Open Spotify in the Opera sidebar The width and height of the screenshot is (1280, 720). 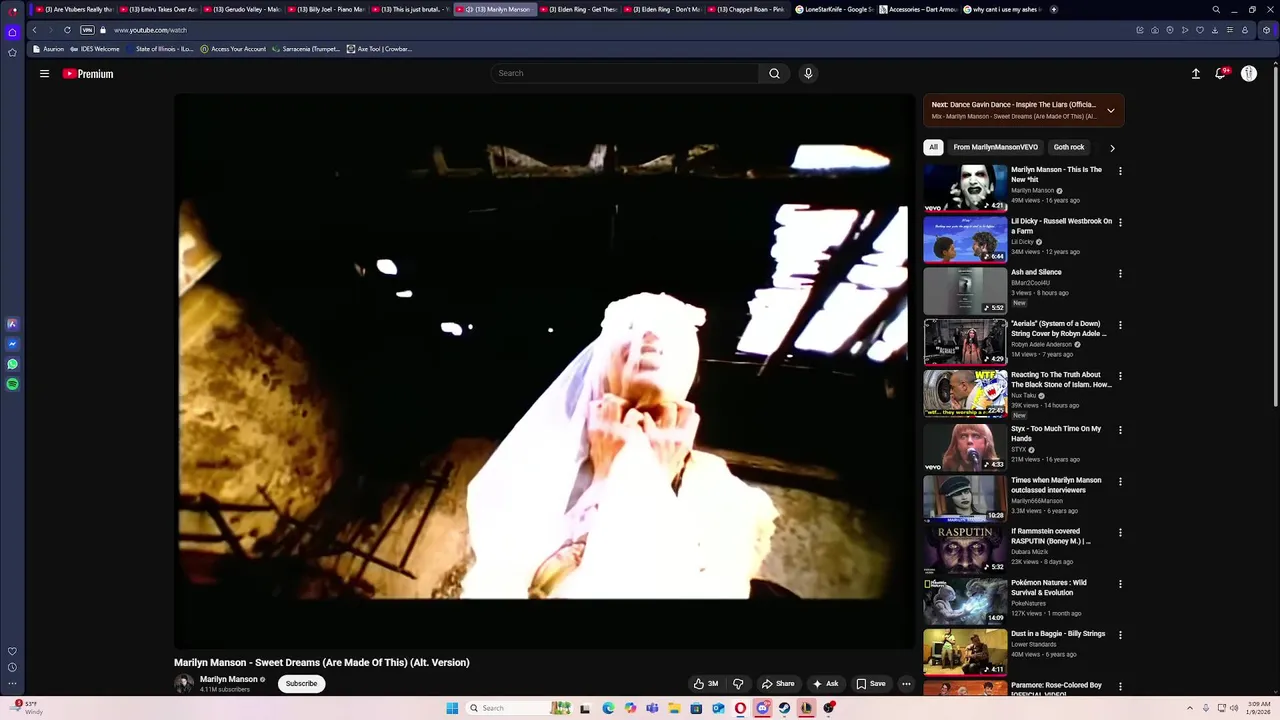(x=12, y=384)
